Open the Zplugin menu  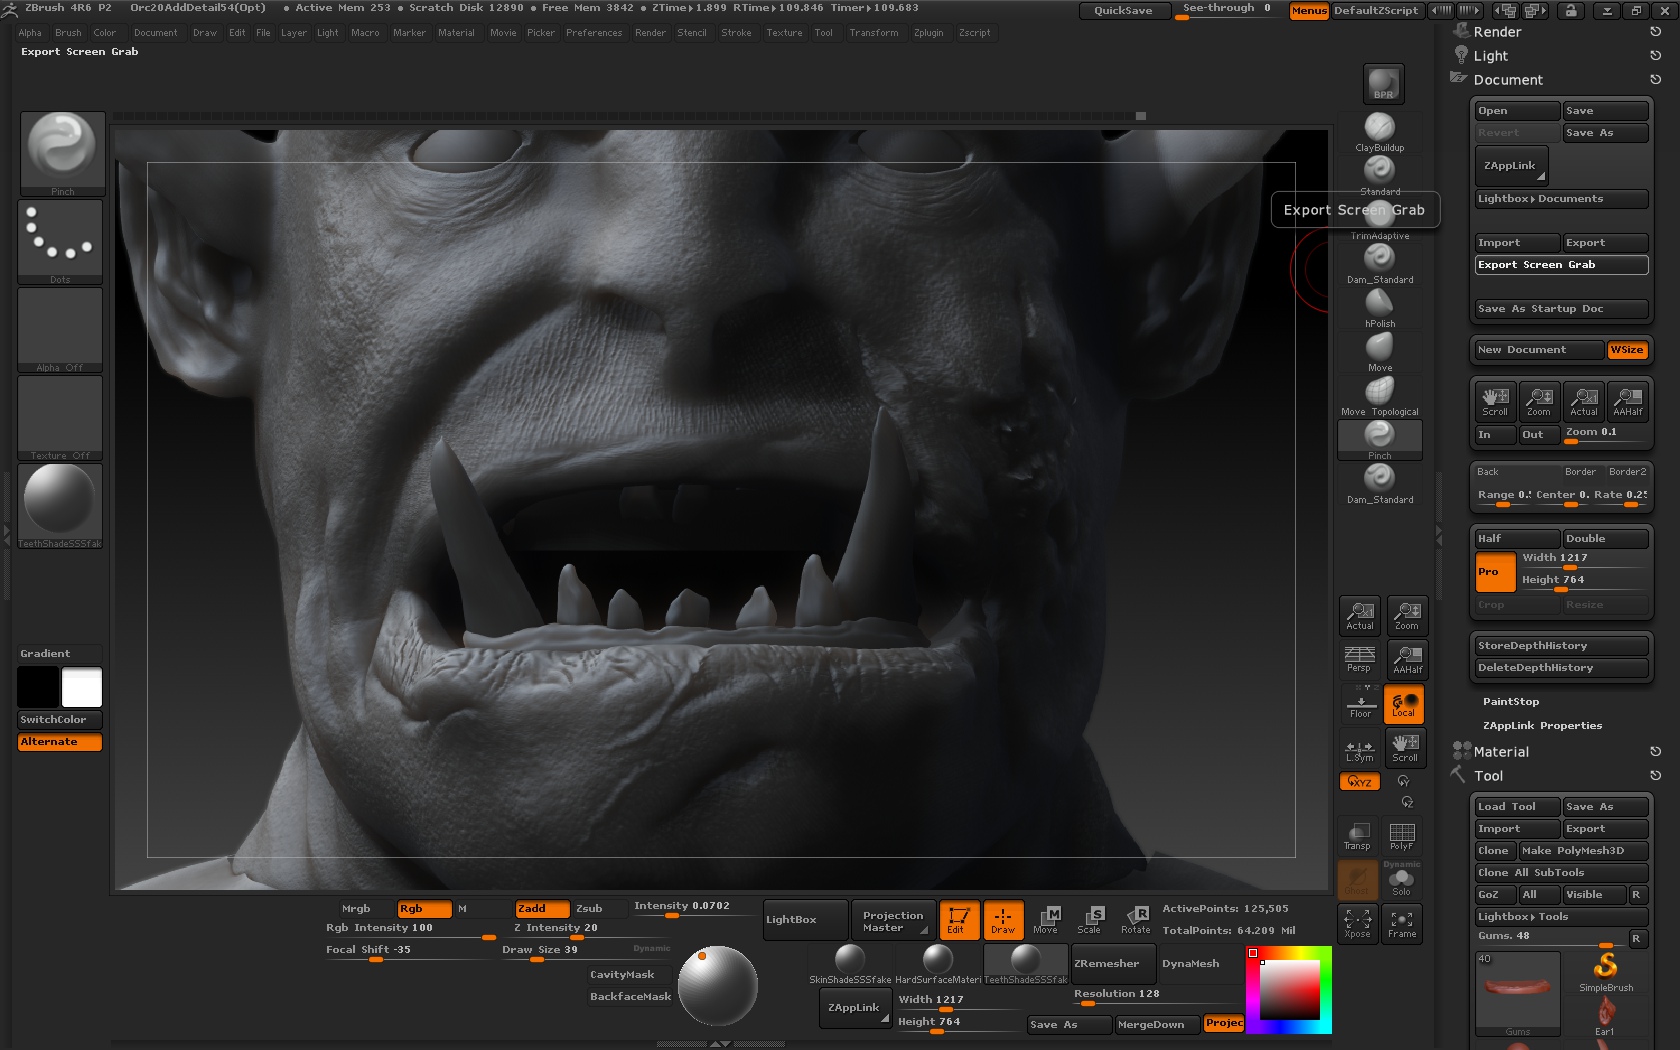point(928,33)
